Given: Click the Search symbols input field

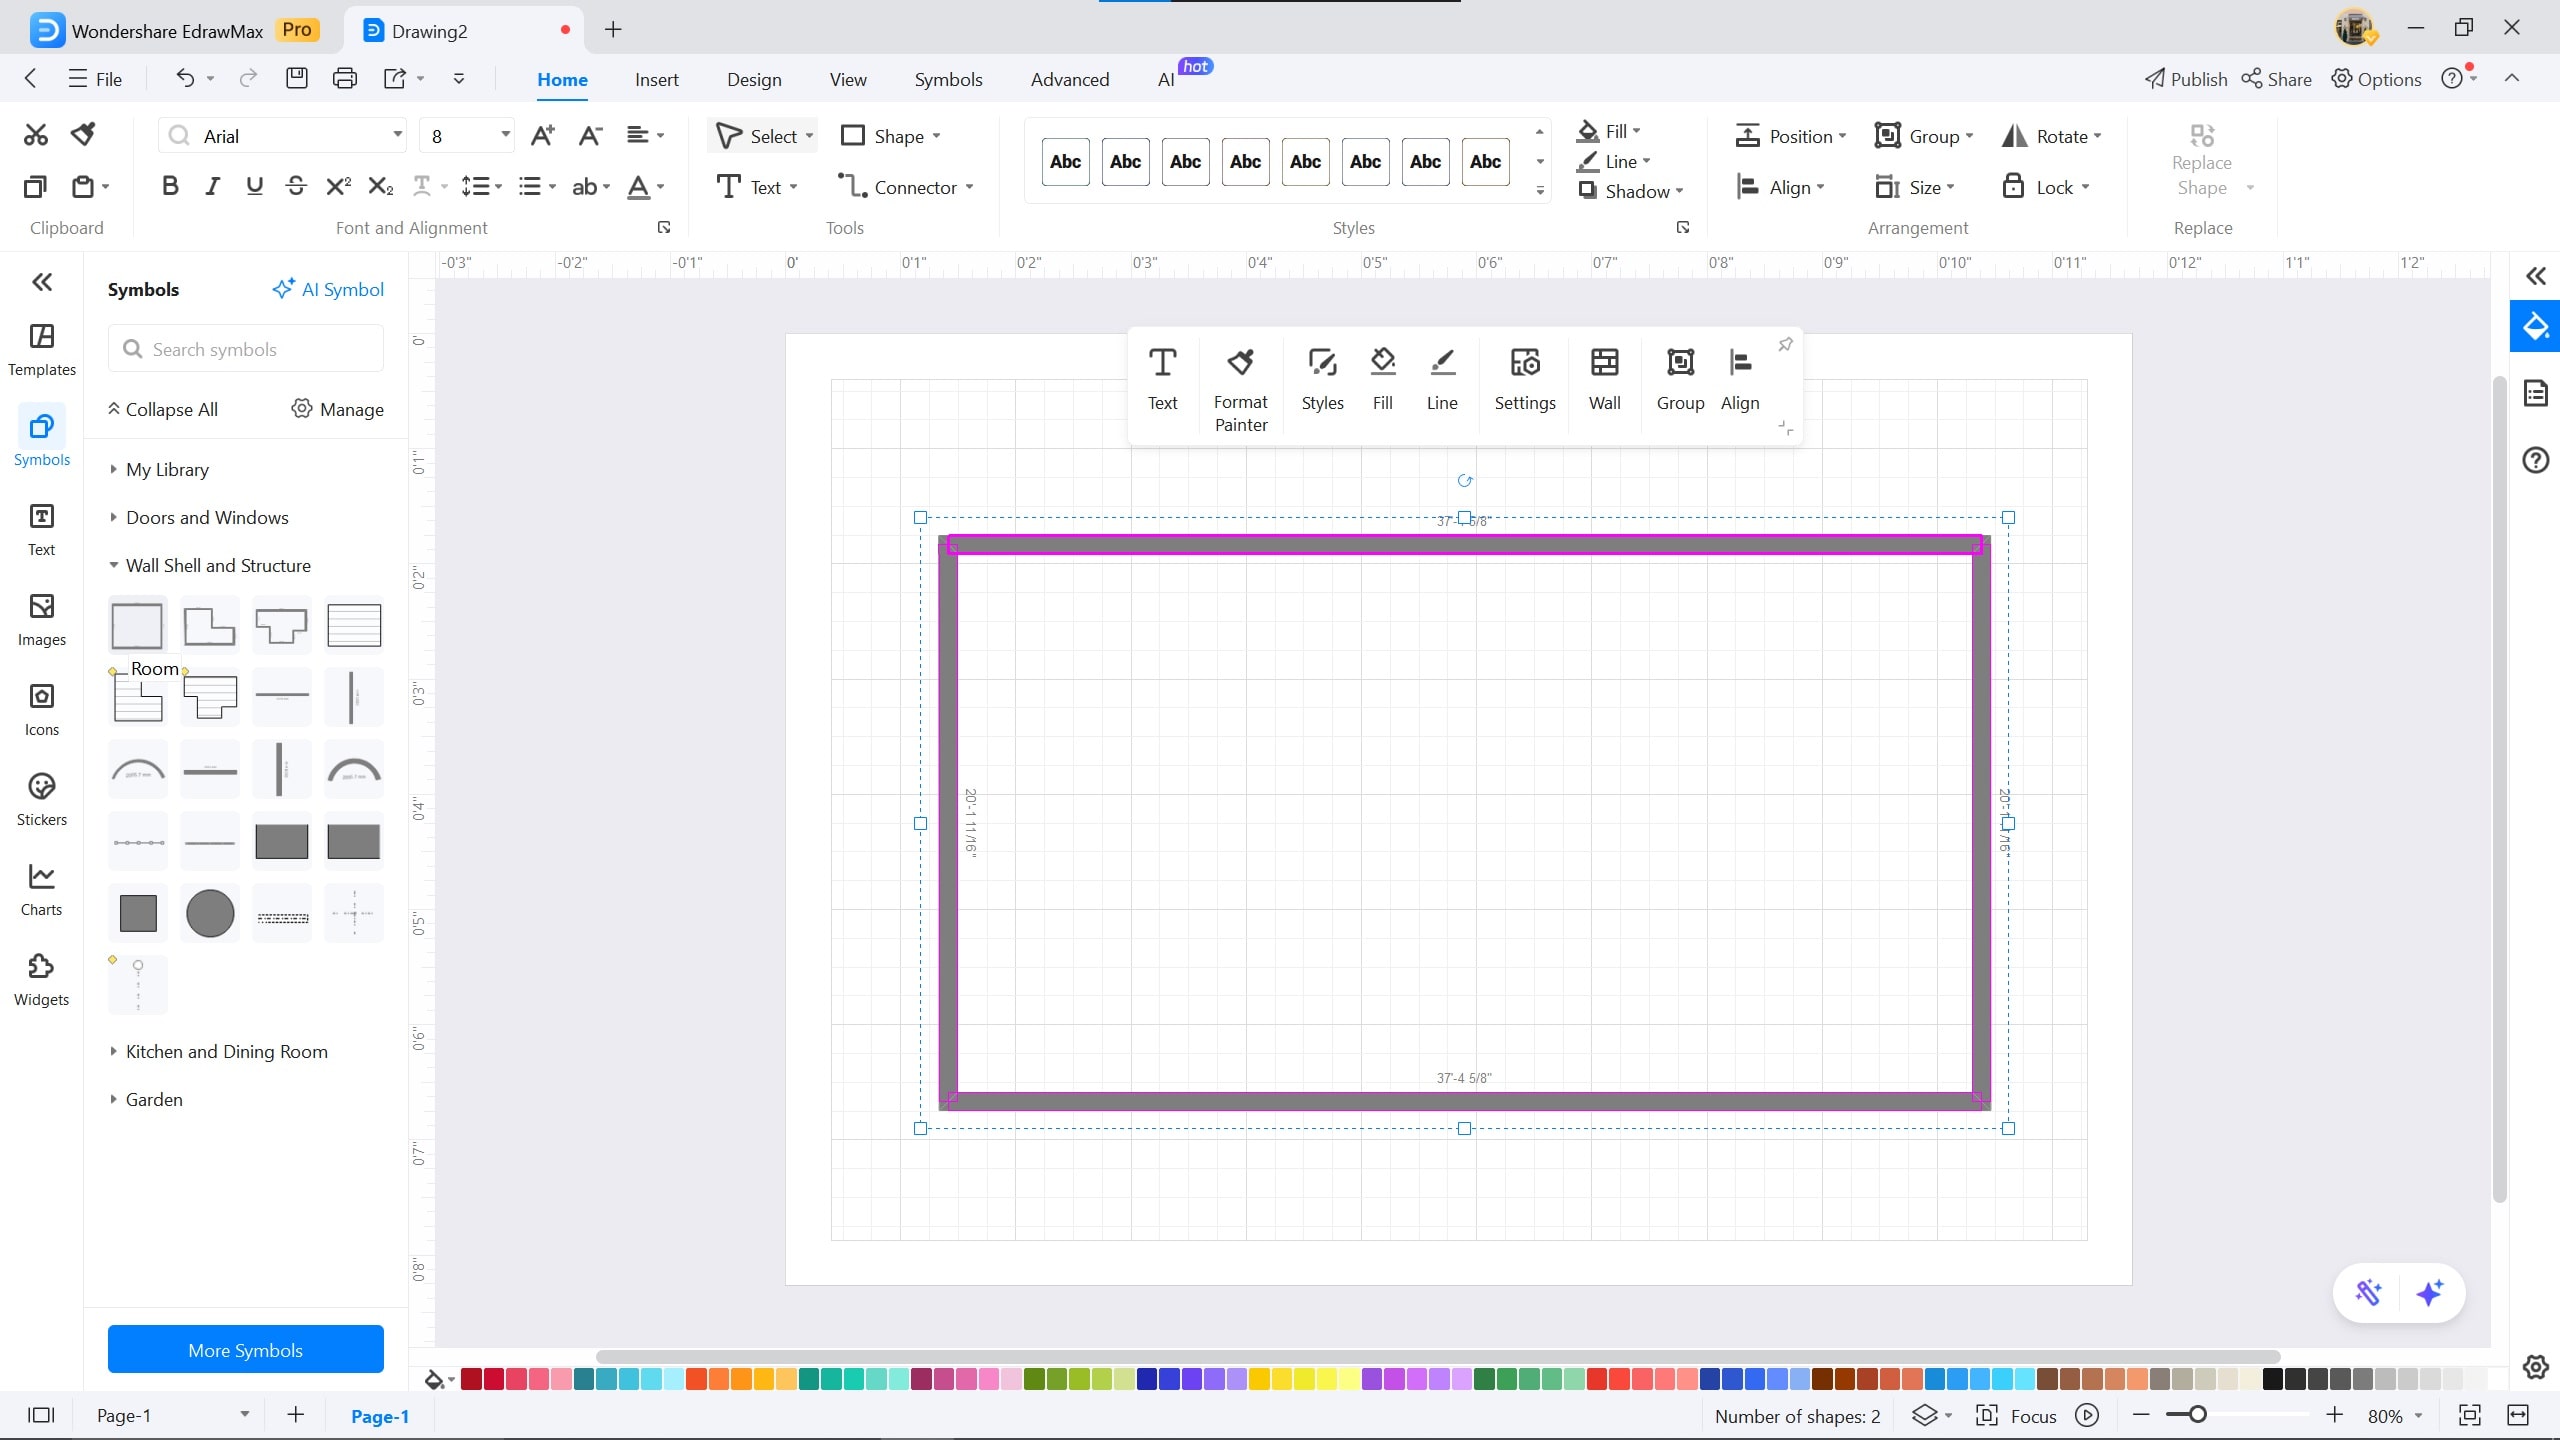Looking at the screenshot, I should pyautogui.click(x=245, y=349).
